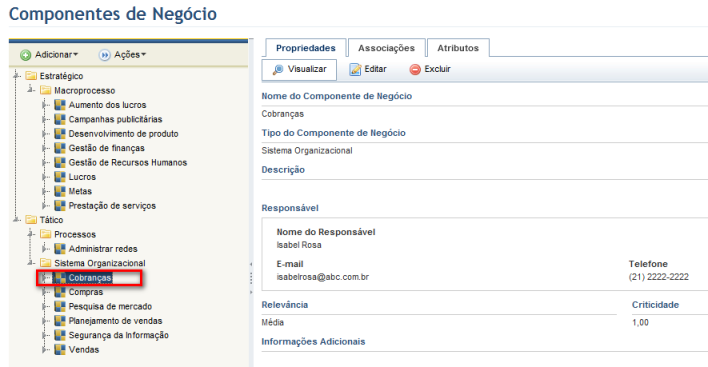
Task: Click the email isabelrosa@abc.com.br
Action: click(322, 277)
